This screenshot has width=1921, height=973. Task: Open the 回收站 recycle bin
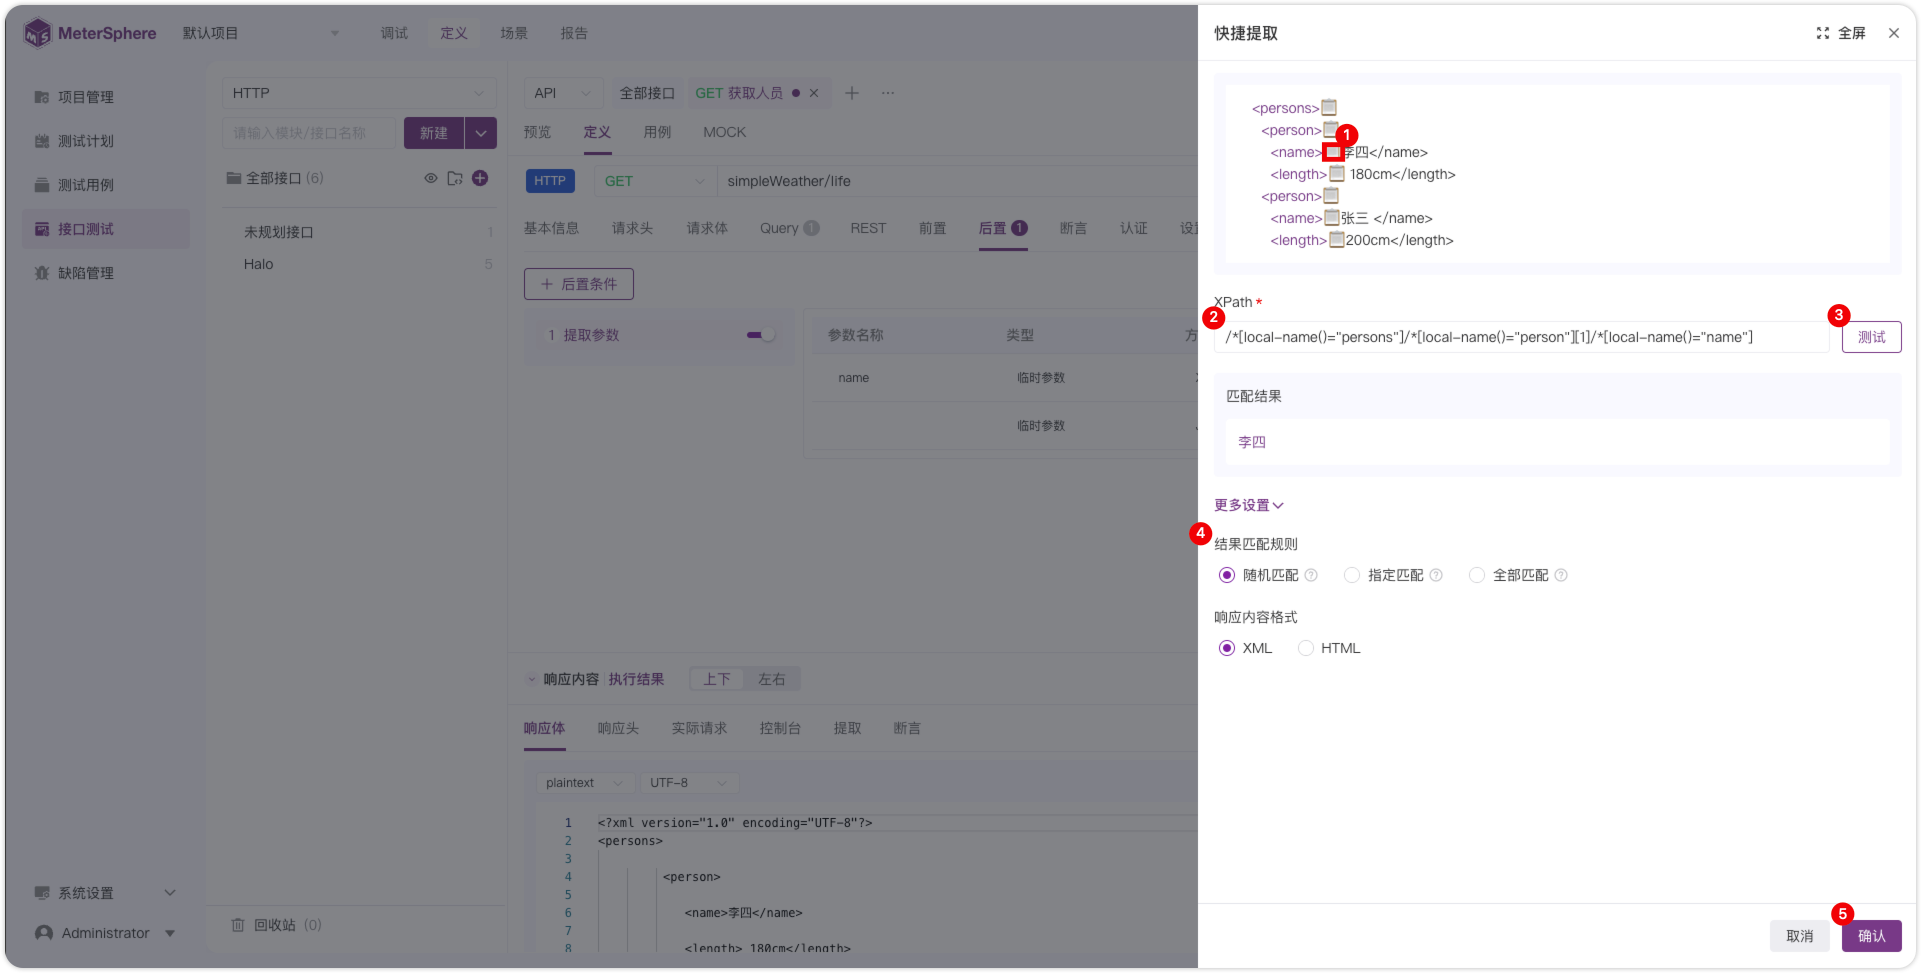[276, 925]
